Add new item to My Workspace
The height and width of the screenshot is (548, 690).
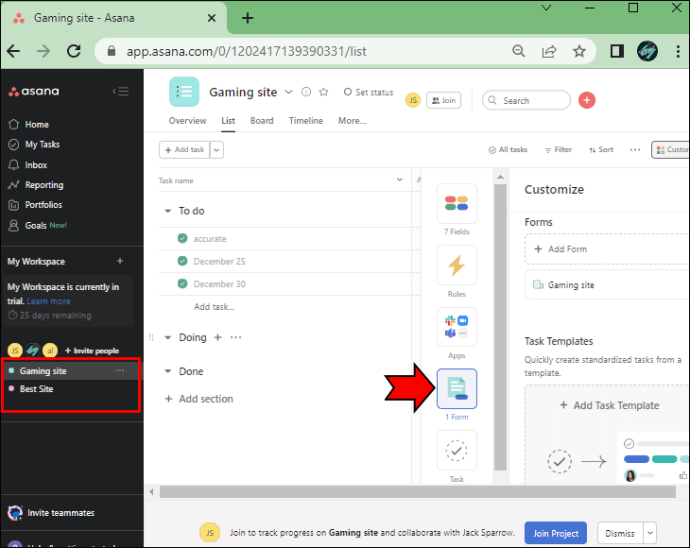click(x=120, y=261)
